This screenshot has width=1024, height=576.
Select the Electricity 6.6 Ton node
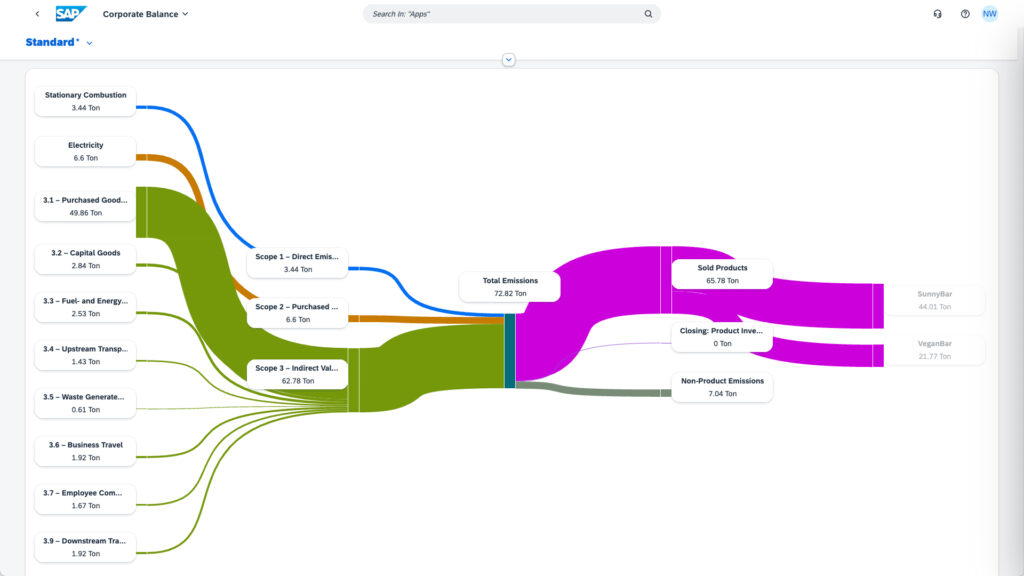[x=86, y=152]
